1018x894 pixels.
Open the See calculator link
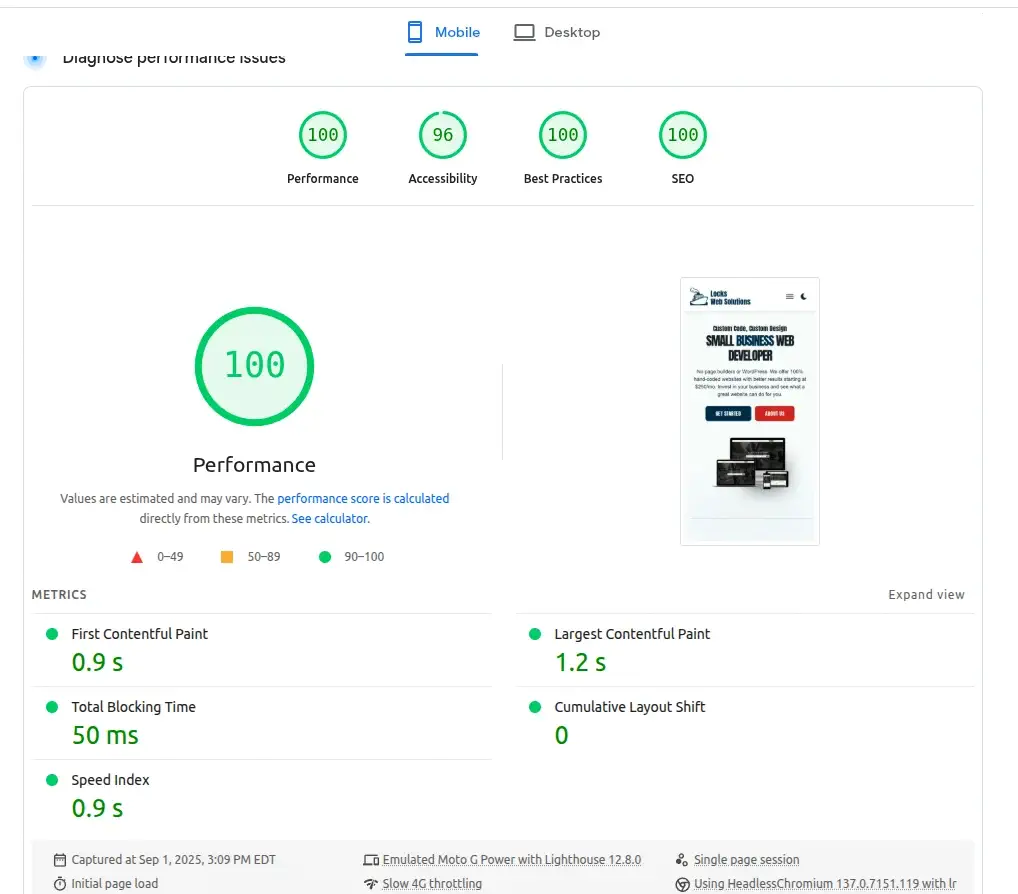click(330, 518)
